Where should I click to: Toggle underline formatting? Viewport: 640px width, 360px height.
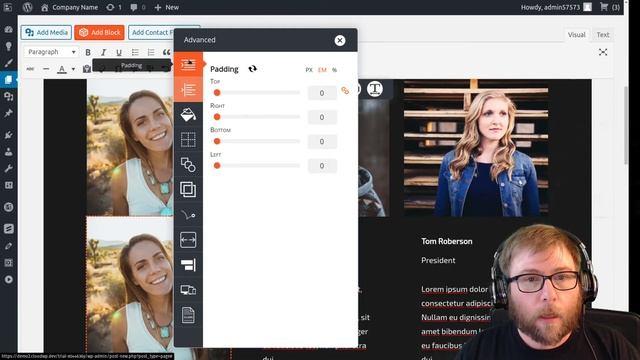(119, 52)
